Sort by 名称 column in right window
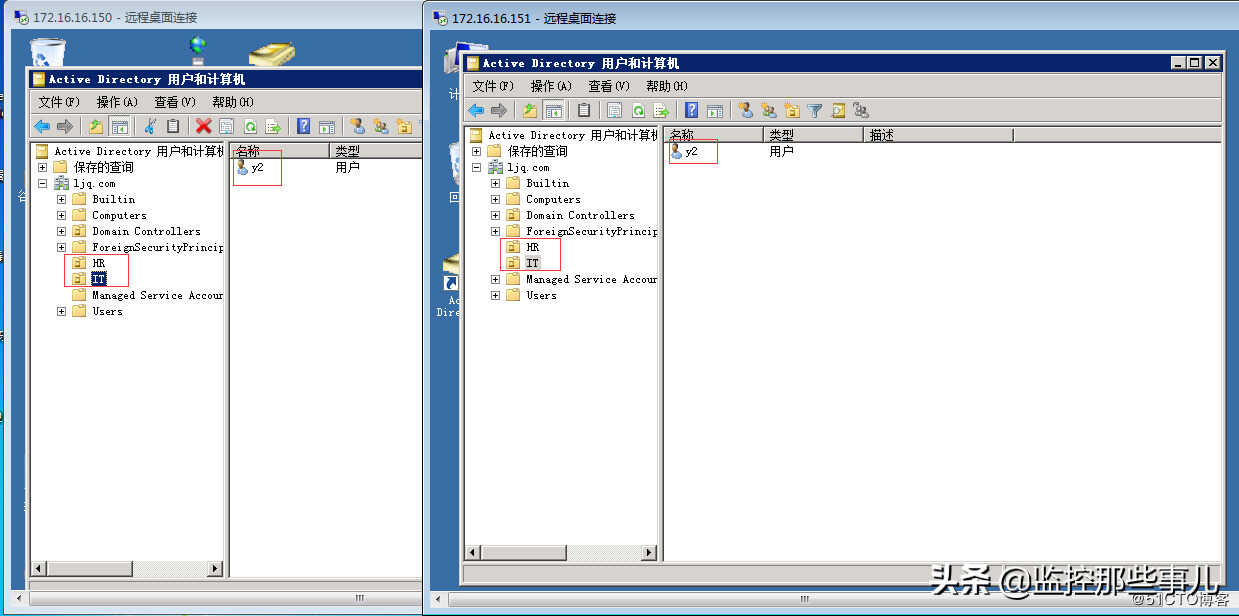 point(714,135)
